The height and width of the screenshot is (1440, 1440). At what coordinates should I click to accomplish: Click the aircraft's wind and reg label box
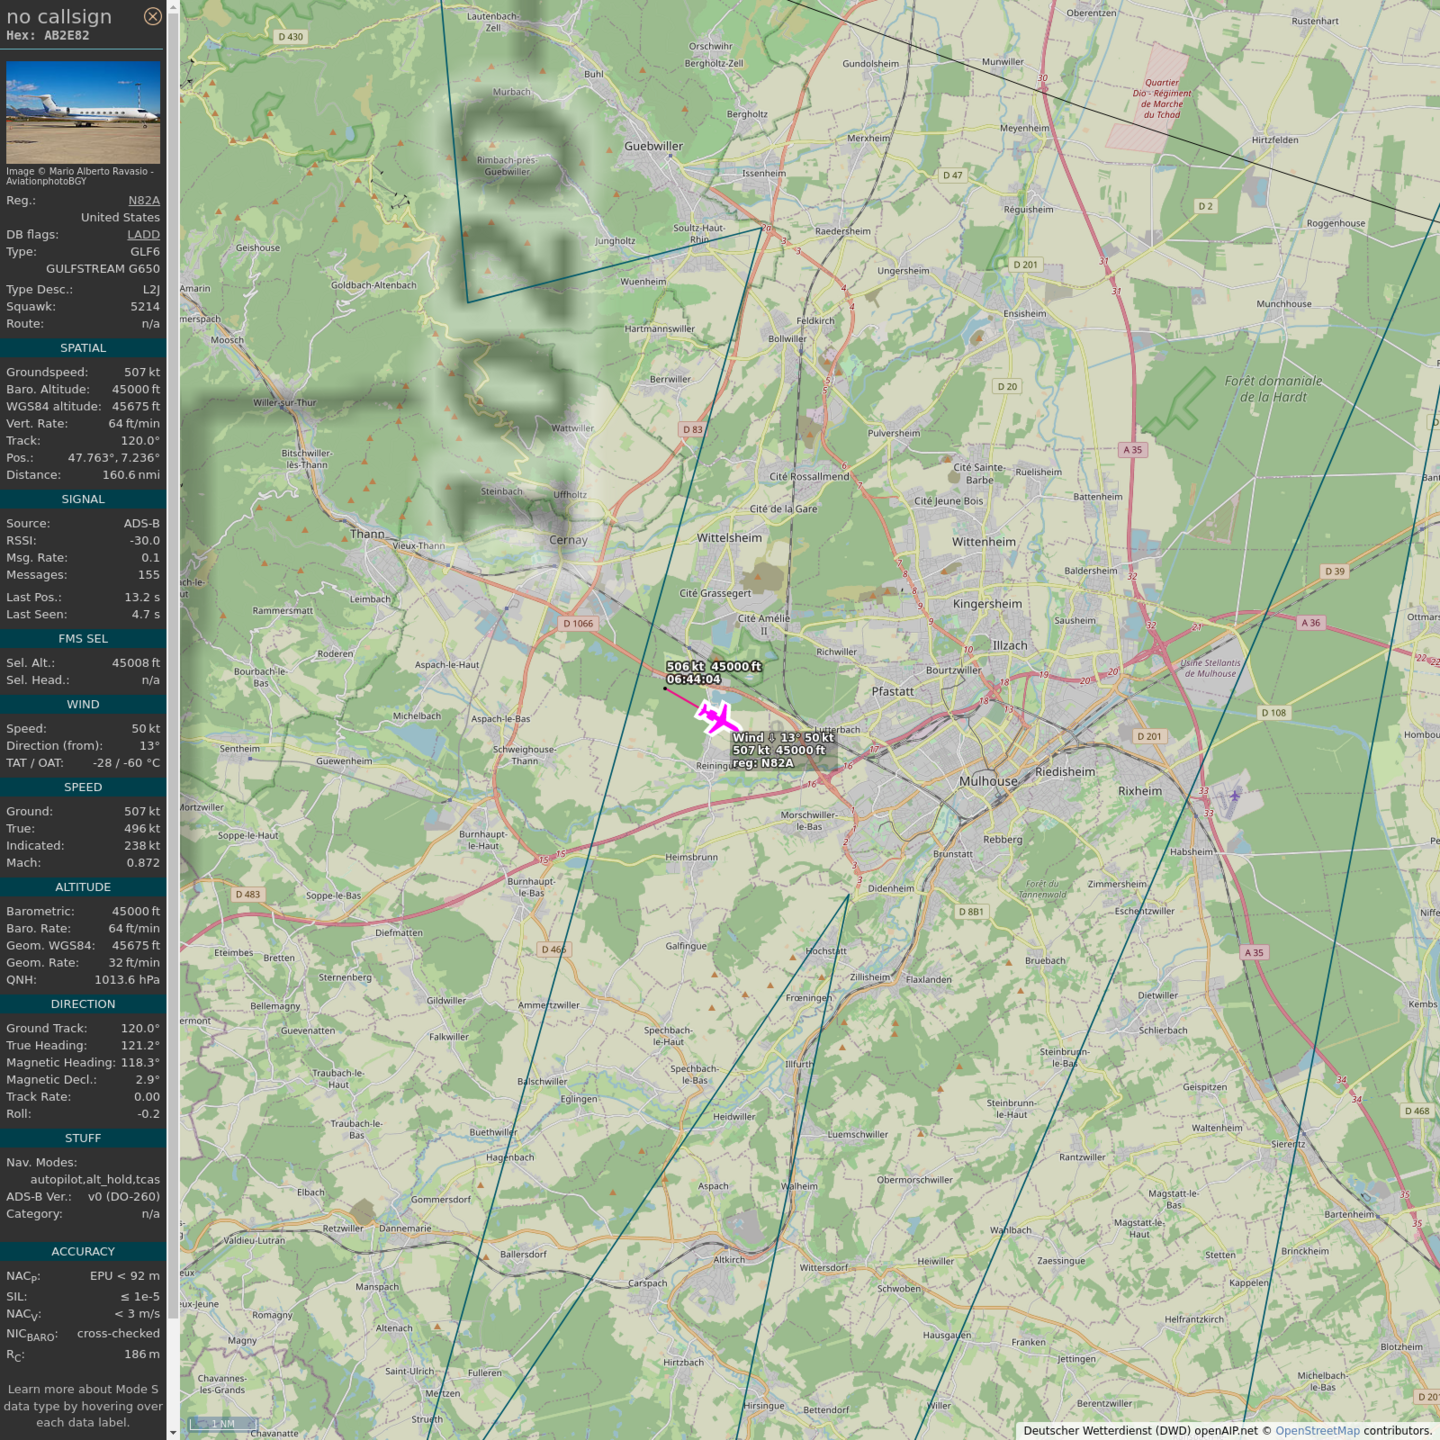[x=782, y=750]
